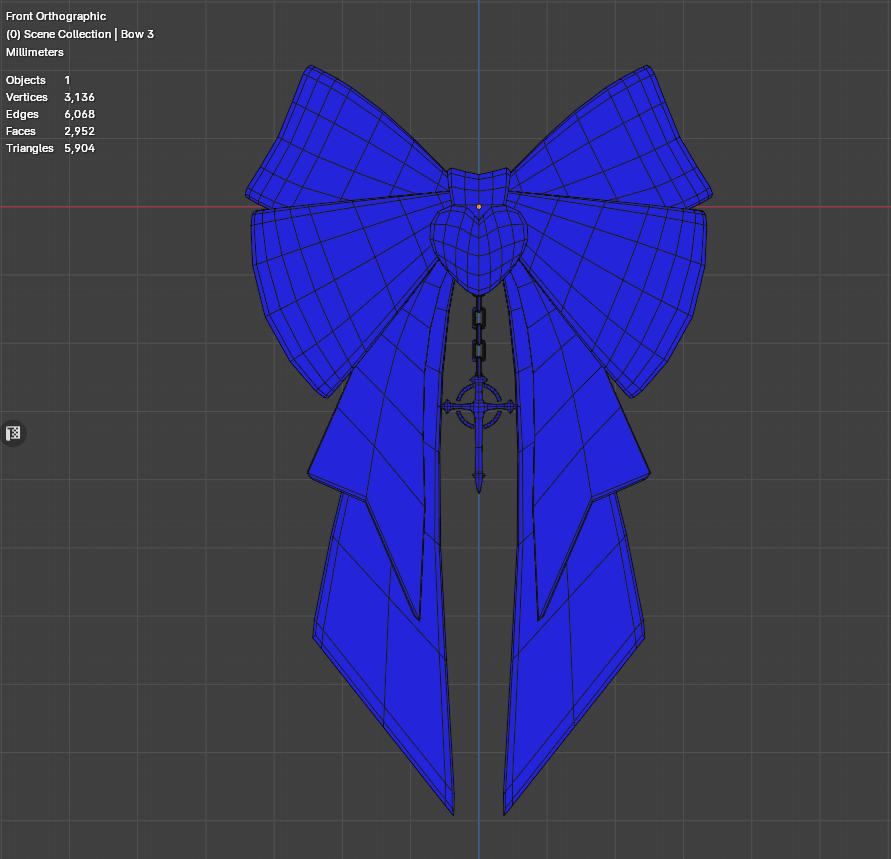Click the checkered tool icon on left edge
The image size is (891, 859).
point(14,433)
